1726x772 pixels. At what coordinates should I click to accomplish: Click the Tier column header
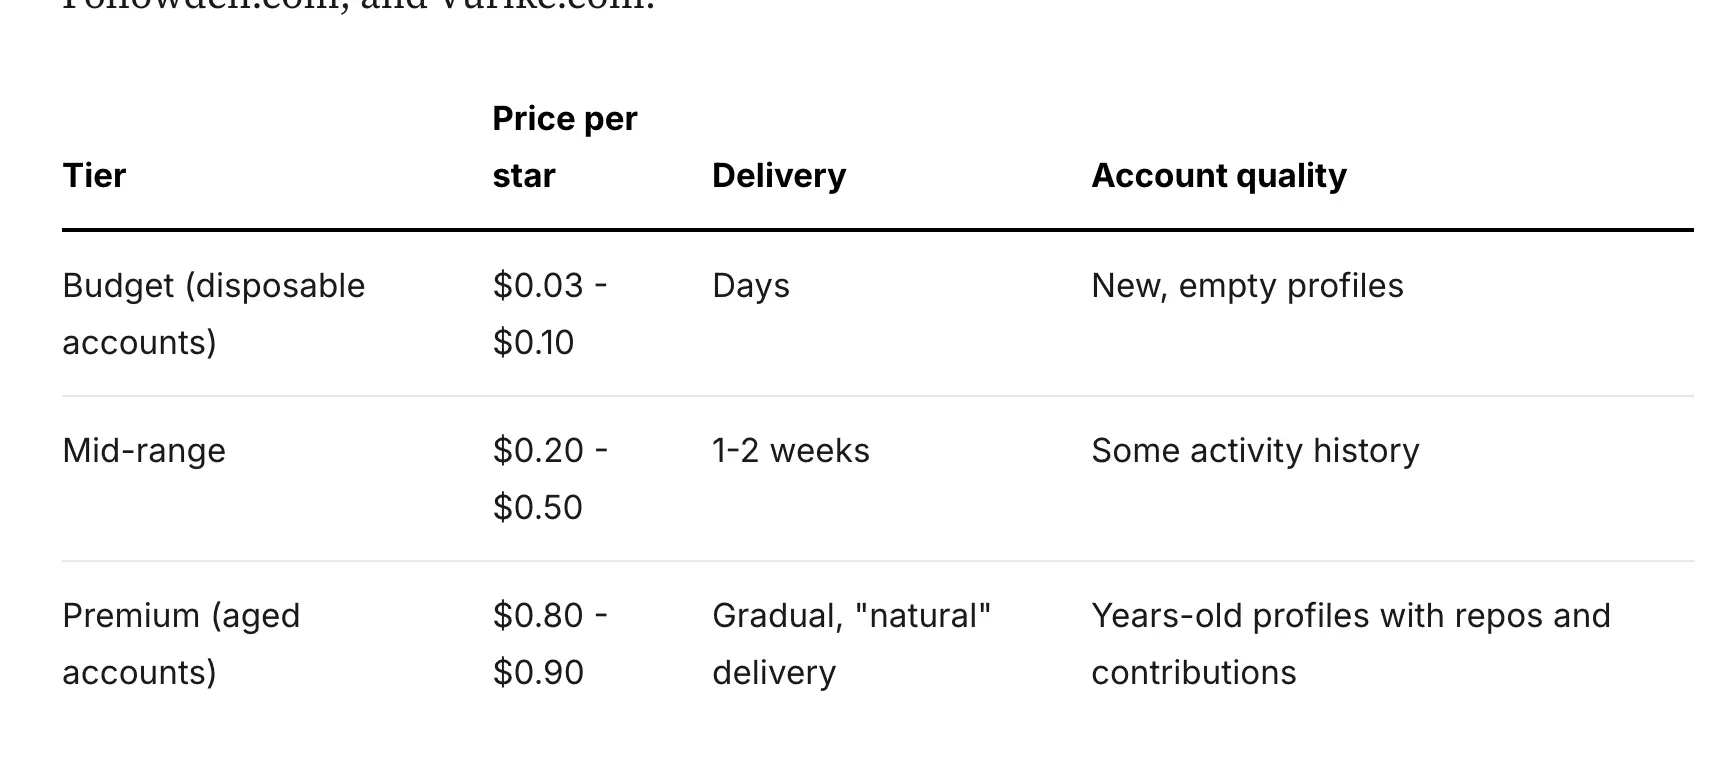click(94, 176)
